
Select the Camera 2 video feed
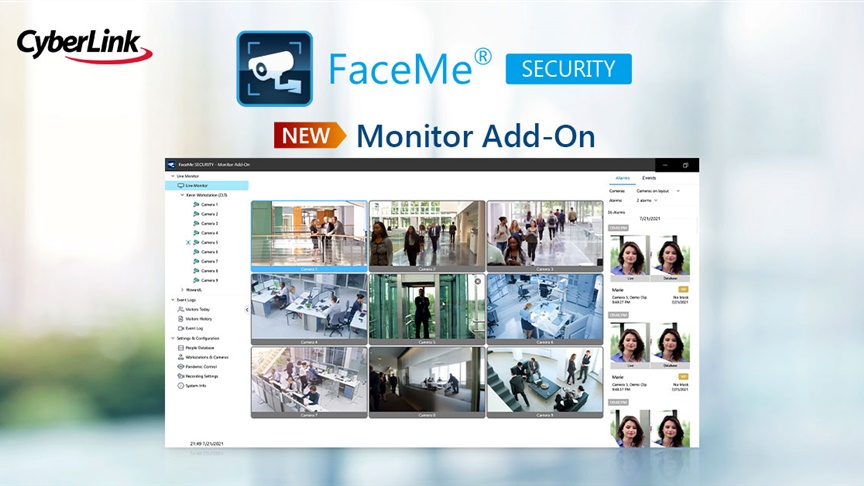(x=427, y=234)
